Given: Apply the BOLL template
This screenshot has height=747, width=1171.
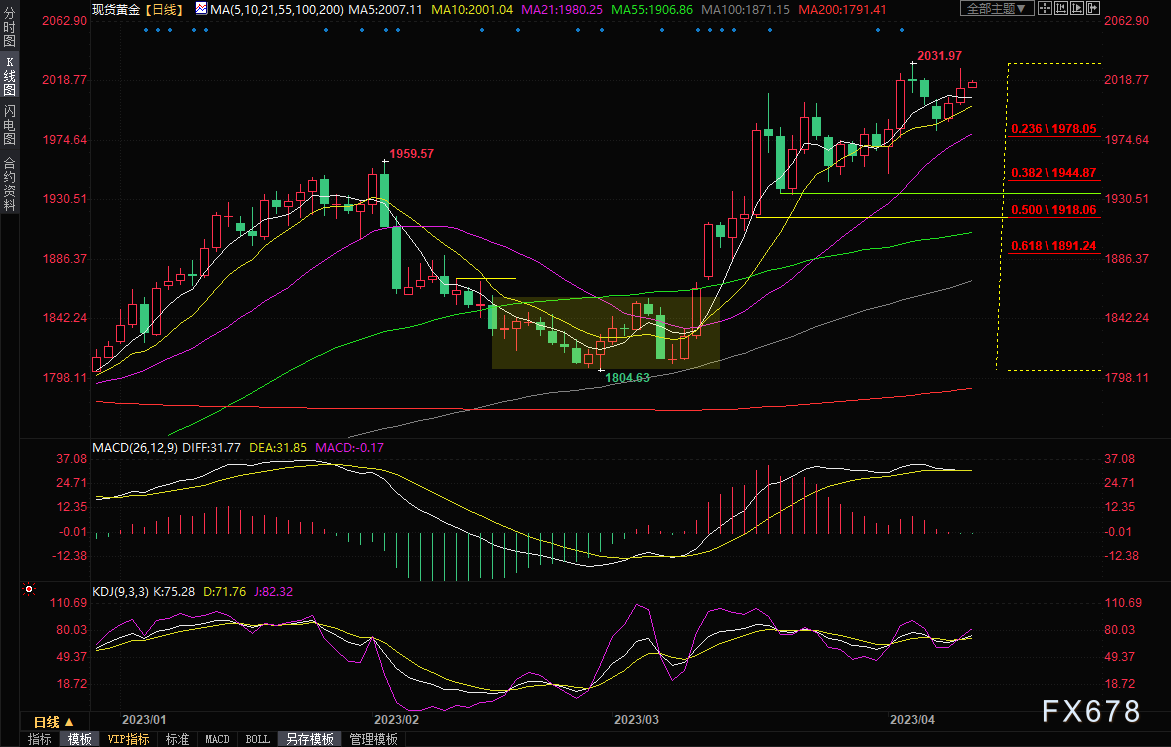Looking at the screenshot, I should point(258,739).
